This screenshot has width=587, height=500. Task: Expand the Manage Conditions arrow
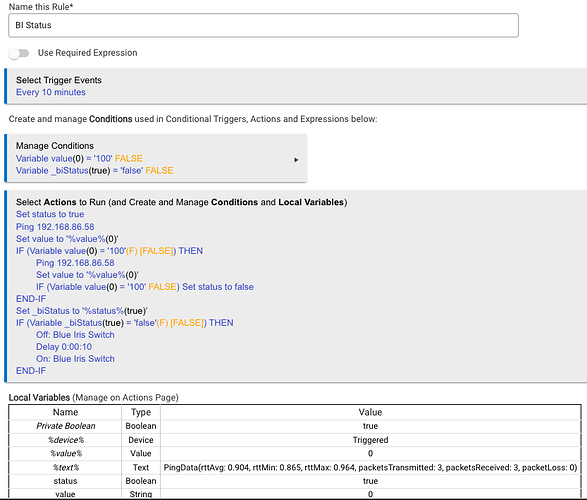[x=296, y=160]
